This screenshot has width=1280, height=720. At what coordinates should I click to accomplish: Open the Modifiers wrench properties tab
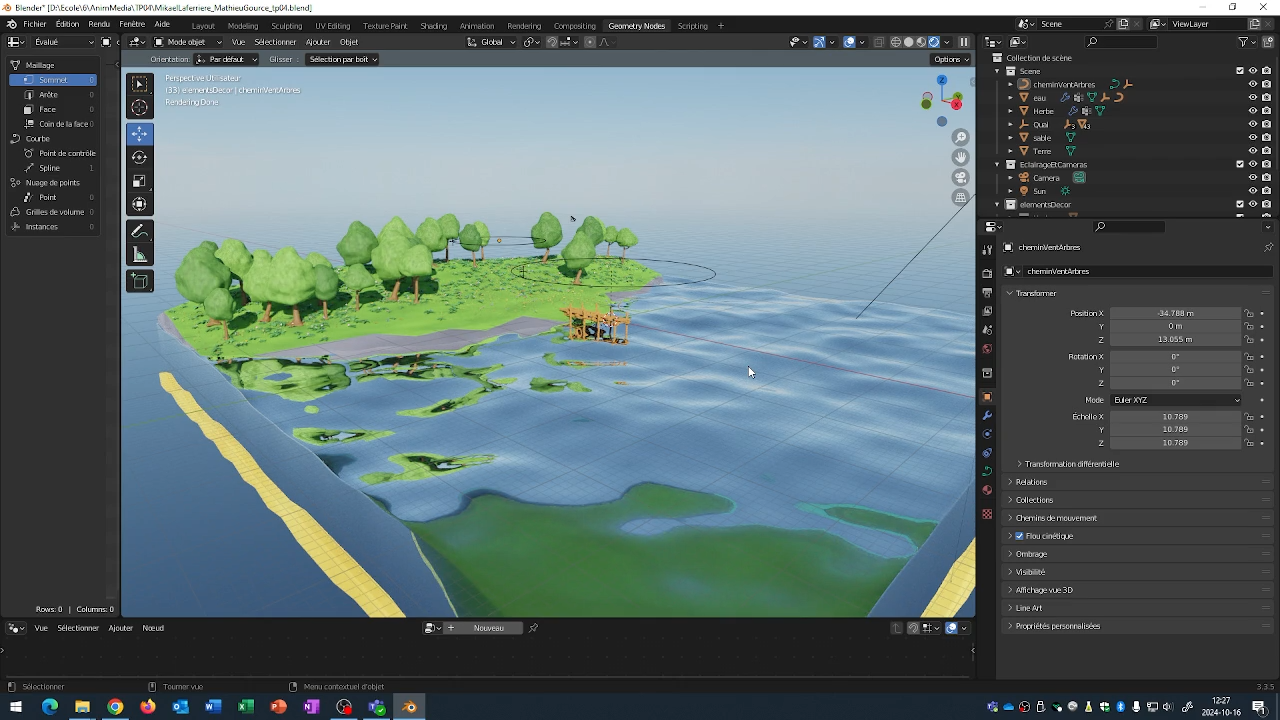[987, 415]
